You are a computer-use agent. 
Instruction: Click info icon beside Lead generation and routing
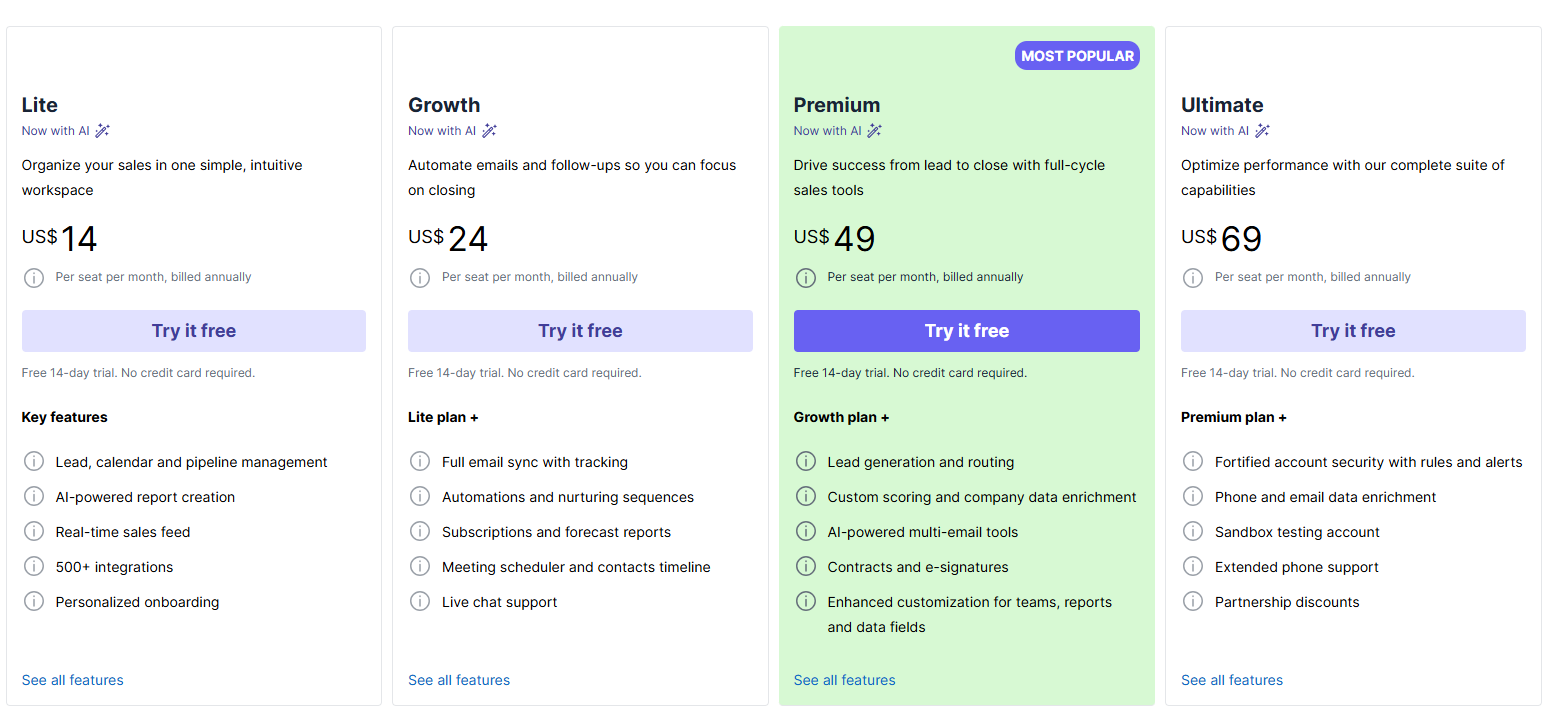point(806,462)
